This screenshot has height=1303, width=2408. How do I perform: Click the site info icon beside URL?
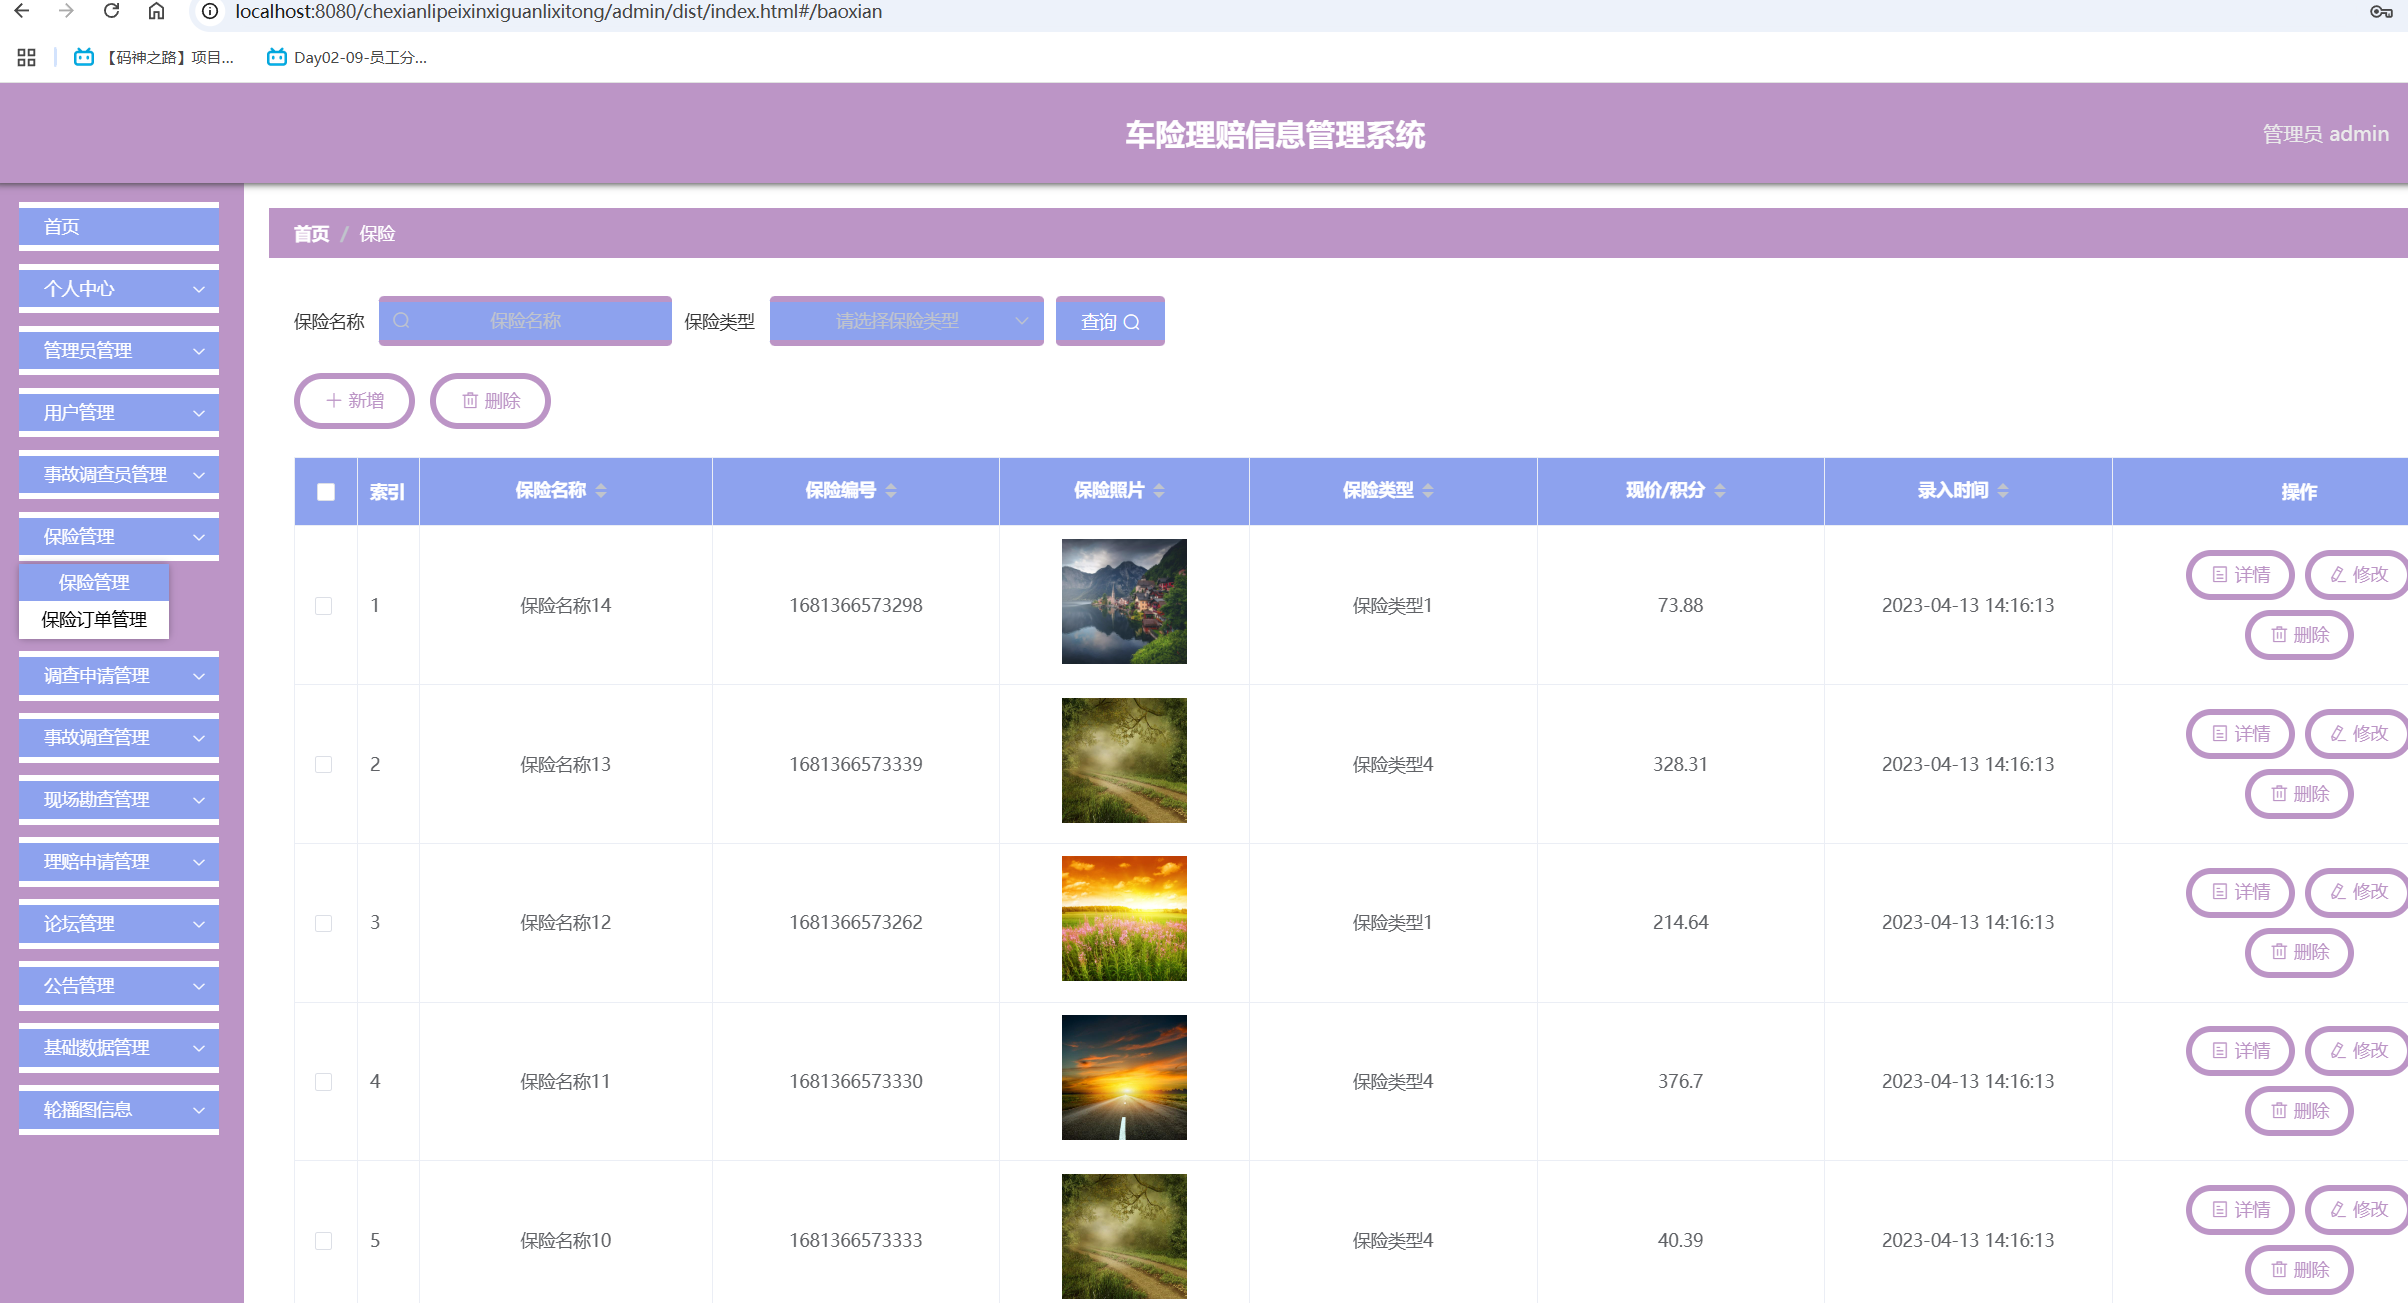pyautogui.click(x=210, y=11)
